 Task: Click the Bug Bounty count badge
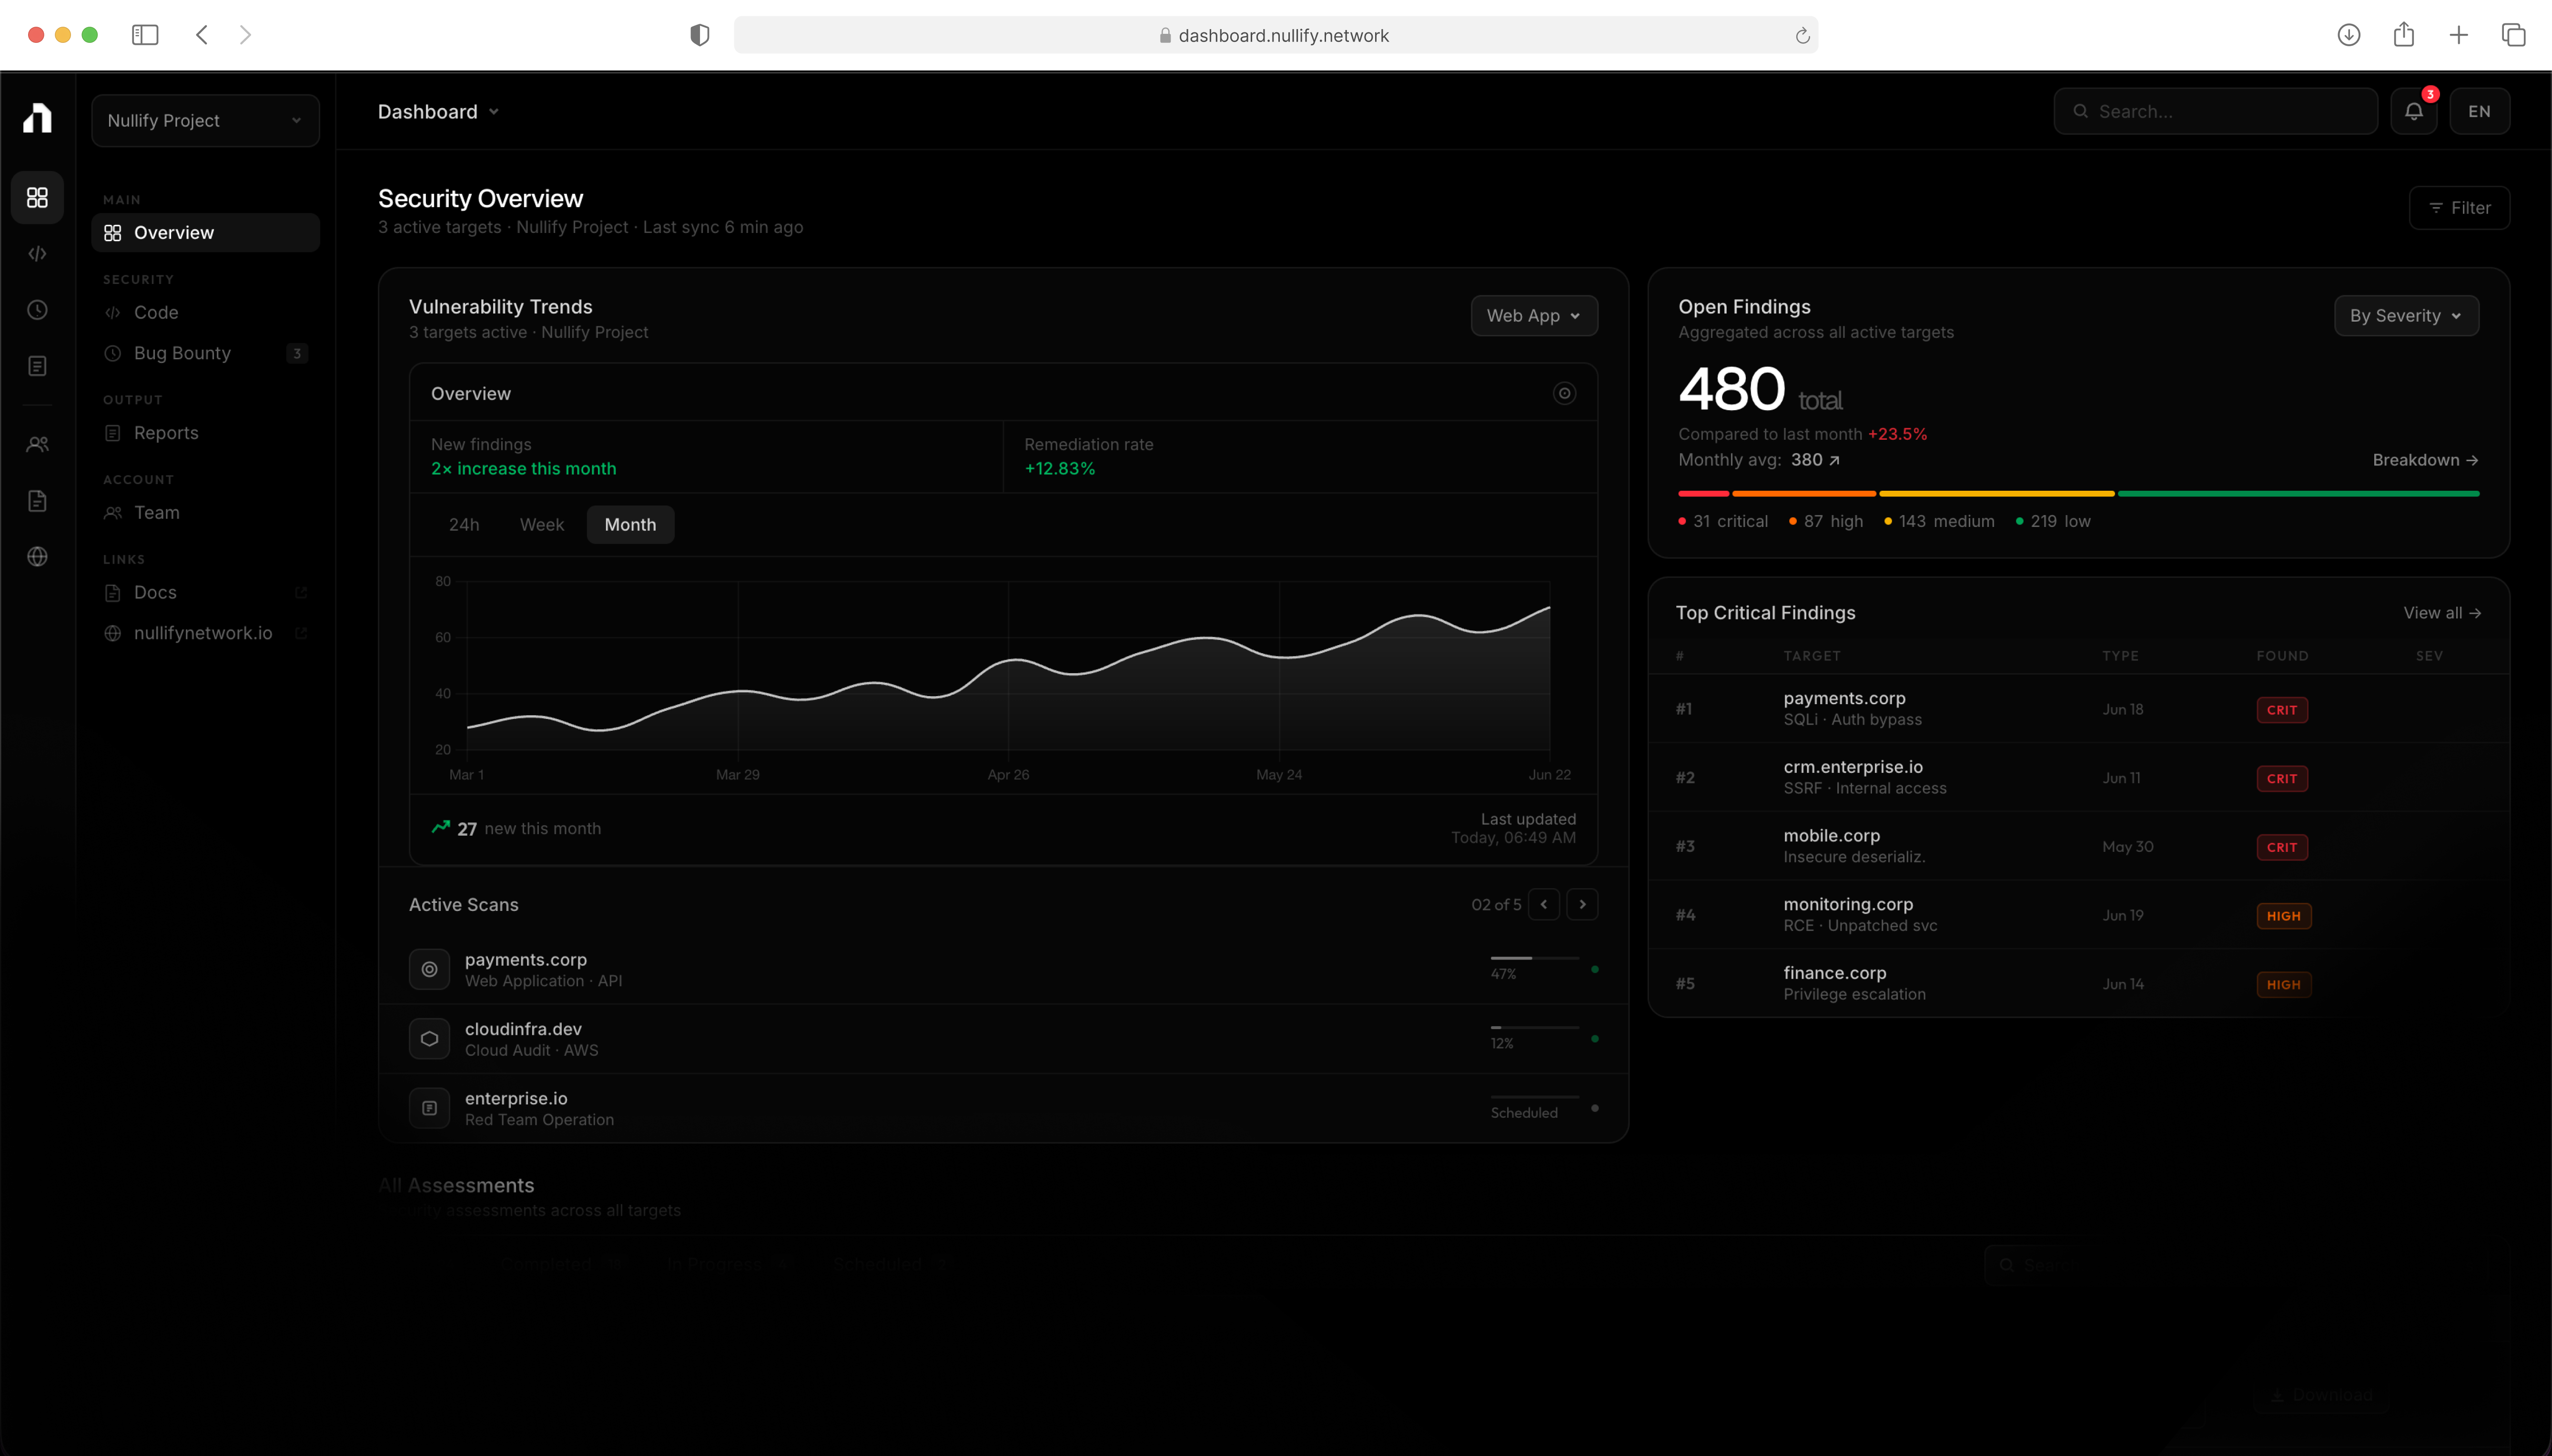(296, 353)
